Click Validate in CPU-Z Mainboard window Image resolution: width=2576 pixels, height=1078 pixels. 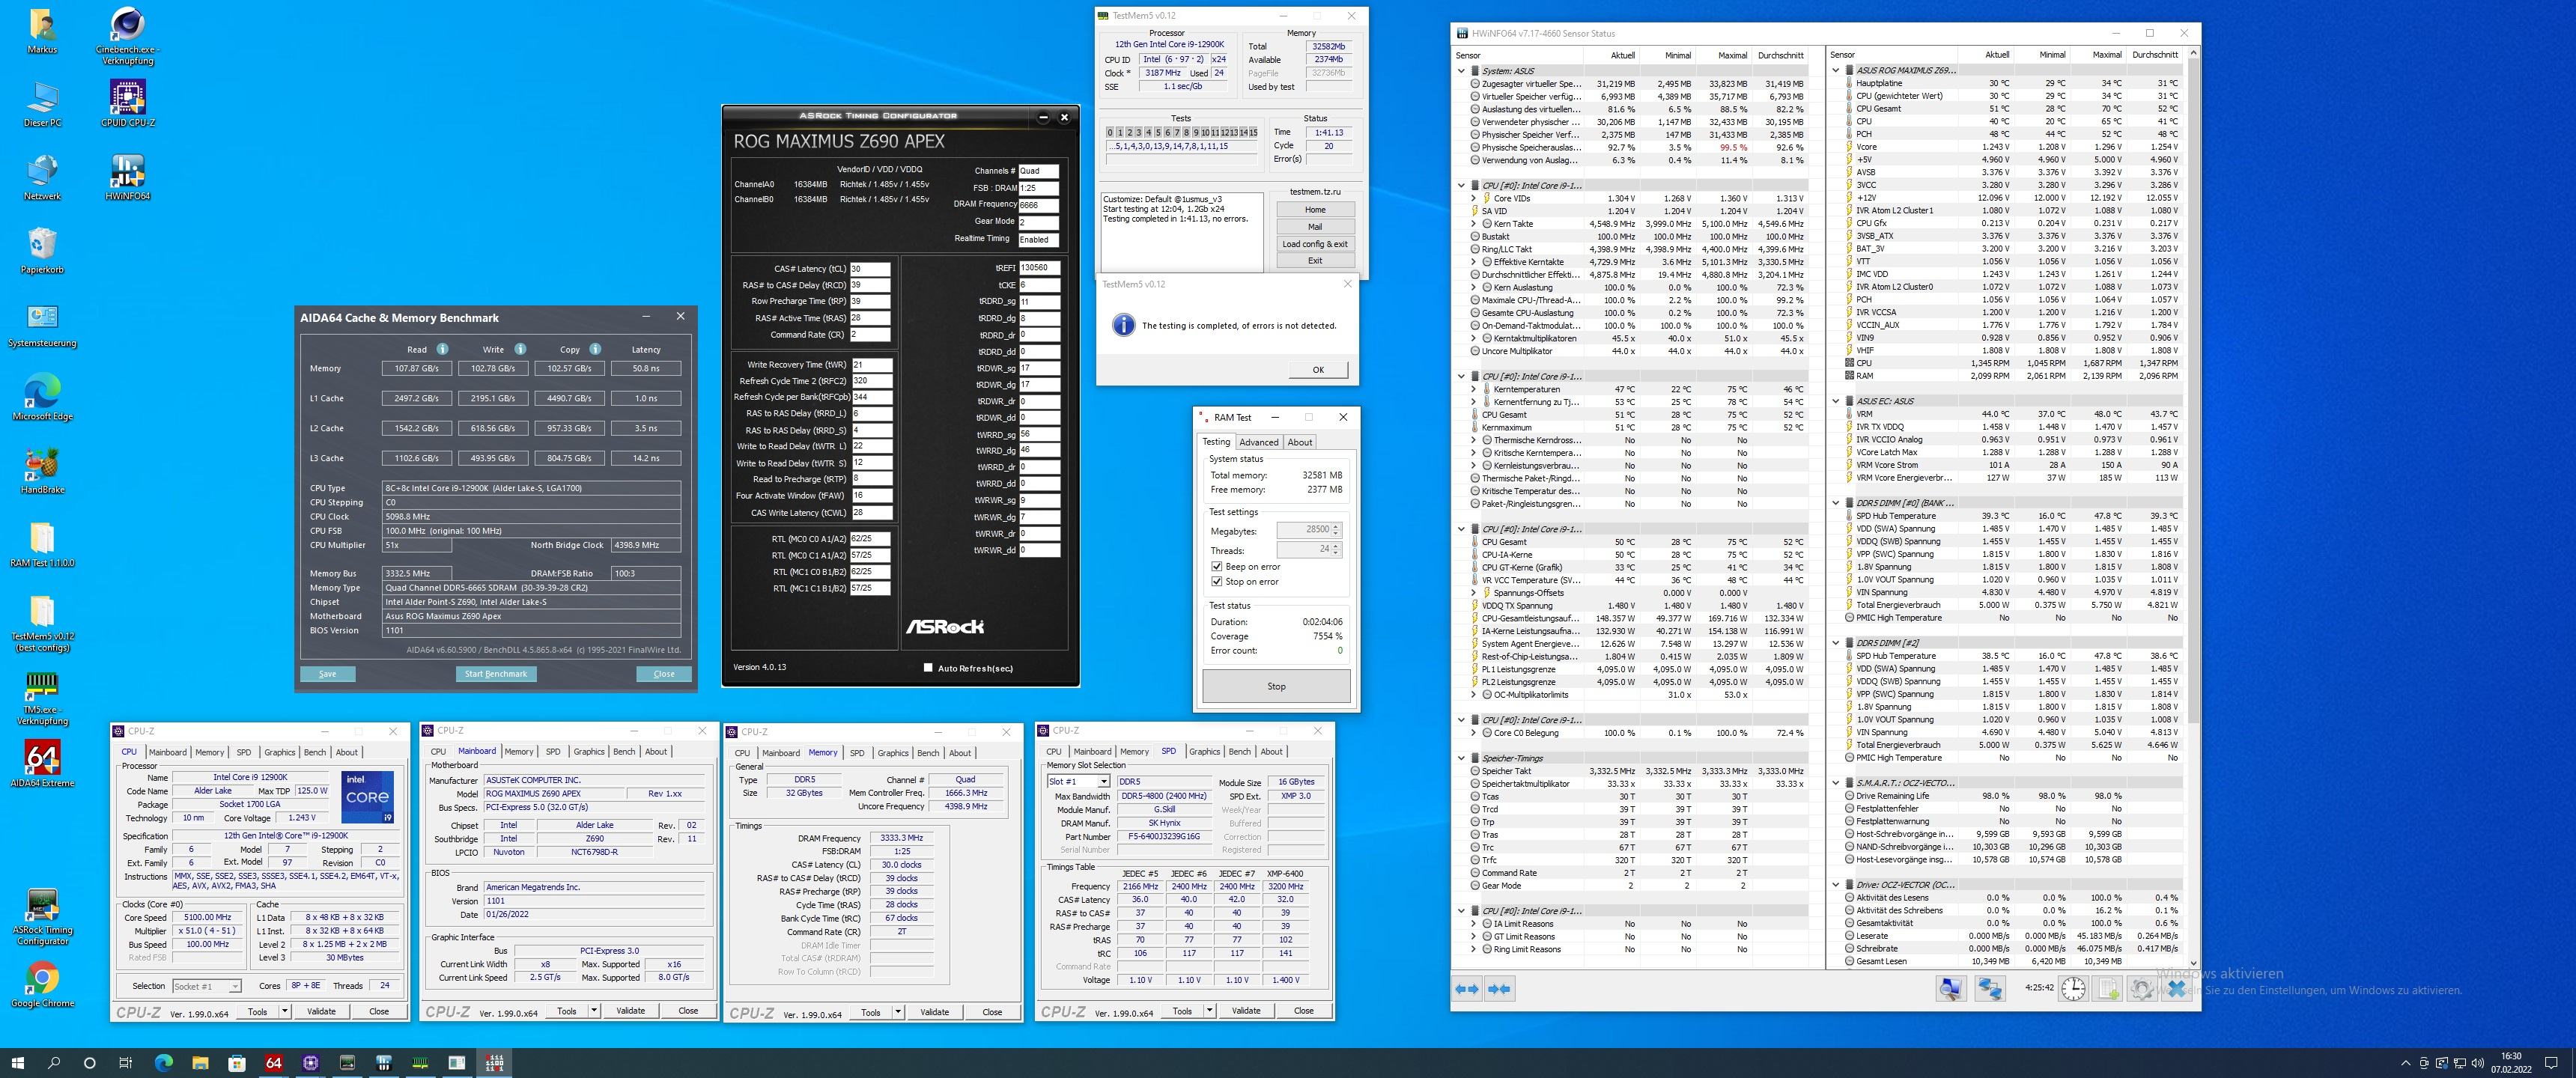pos(631,1011)
